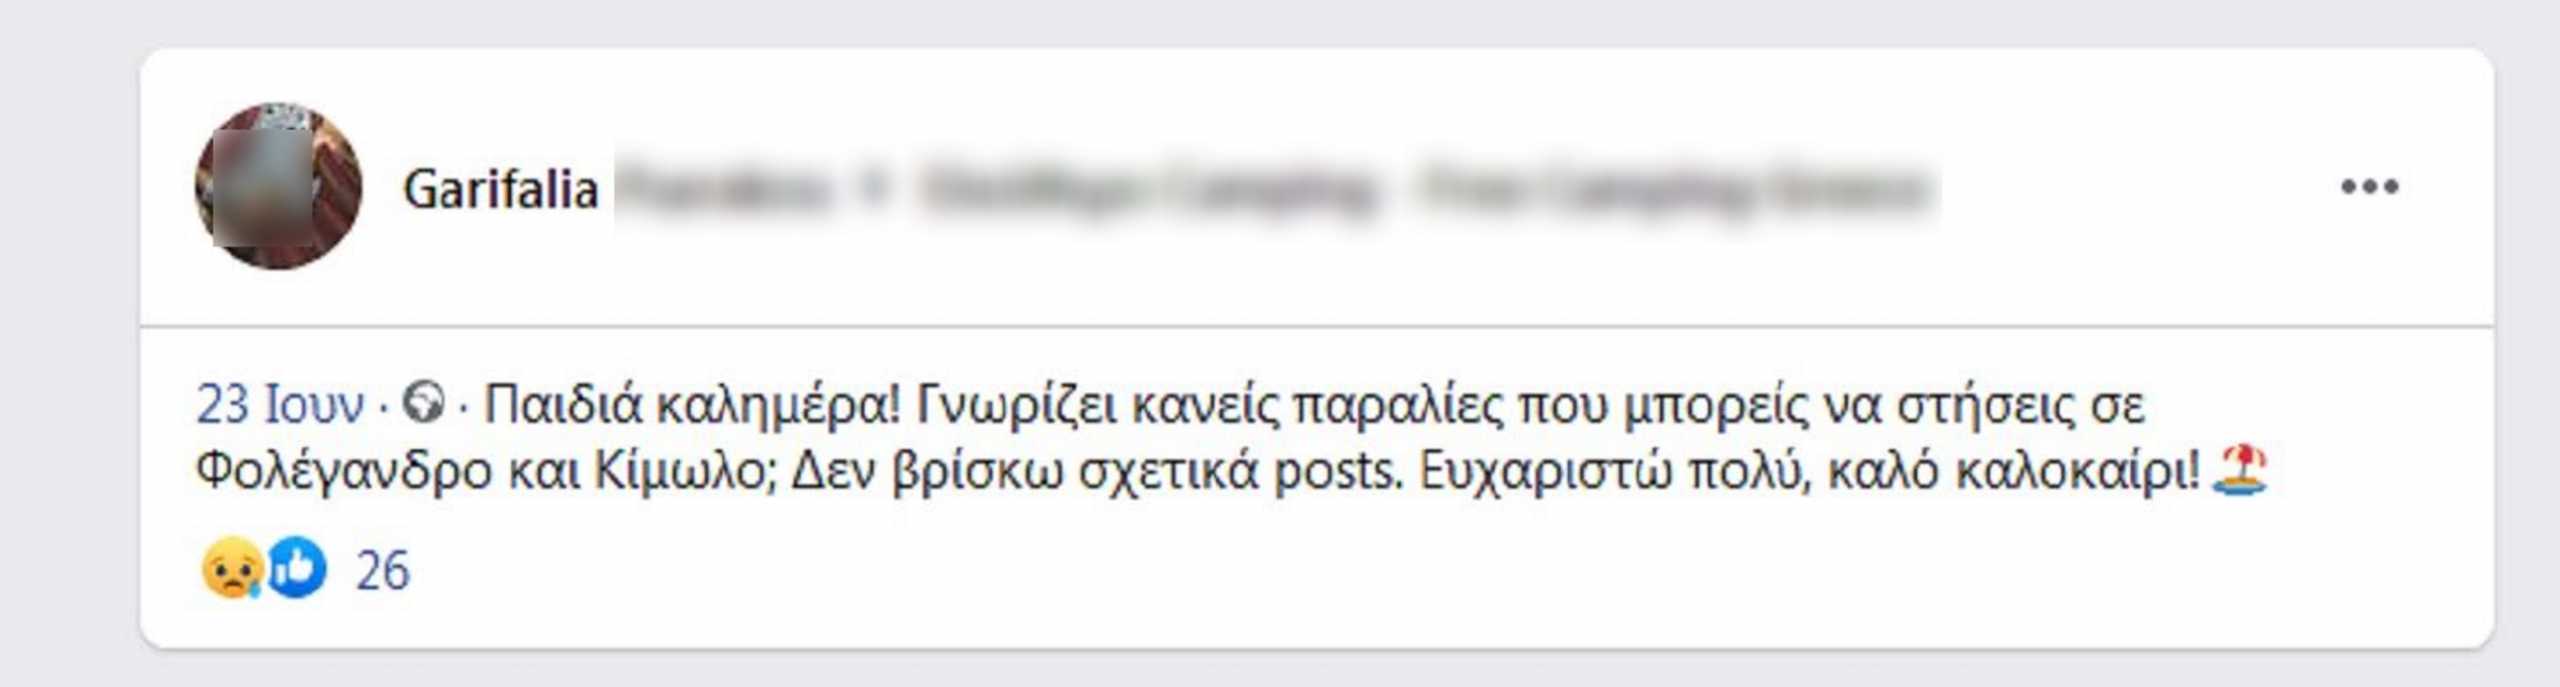This screenshot has height=687, width=2560.
Task: Click the sad crying reaction emoji
Action: 231,568
